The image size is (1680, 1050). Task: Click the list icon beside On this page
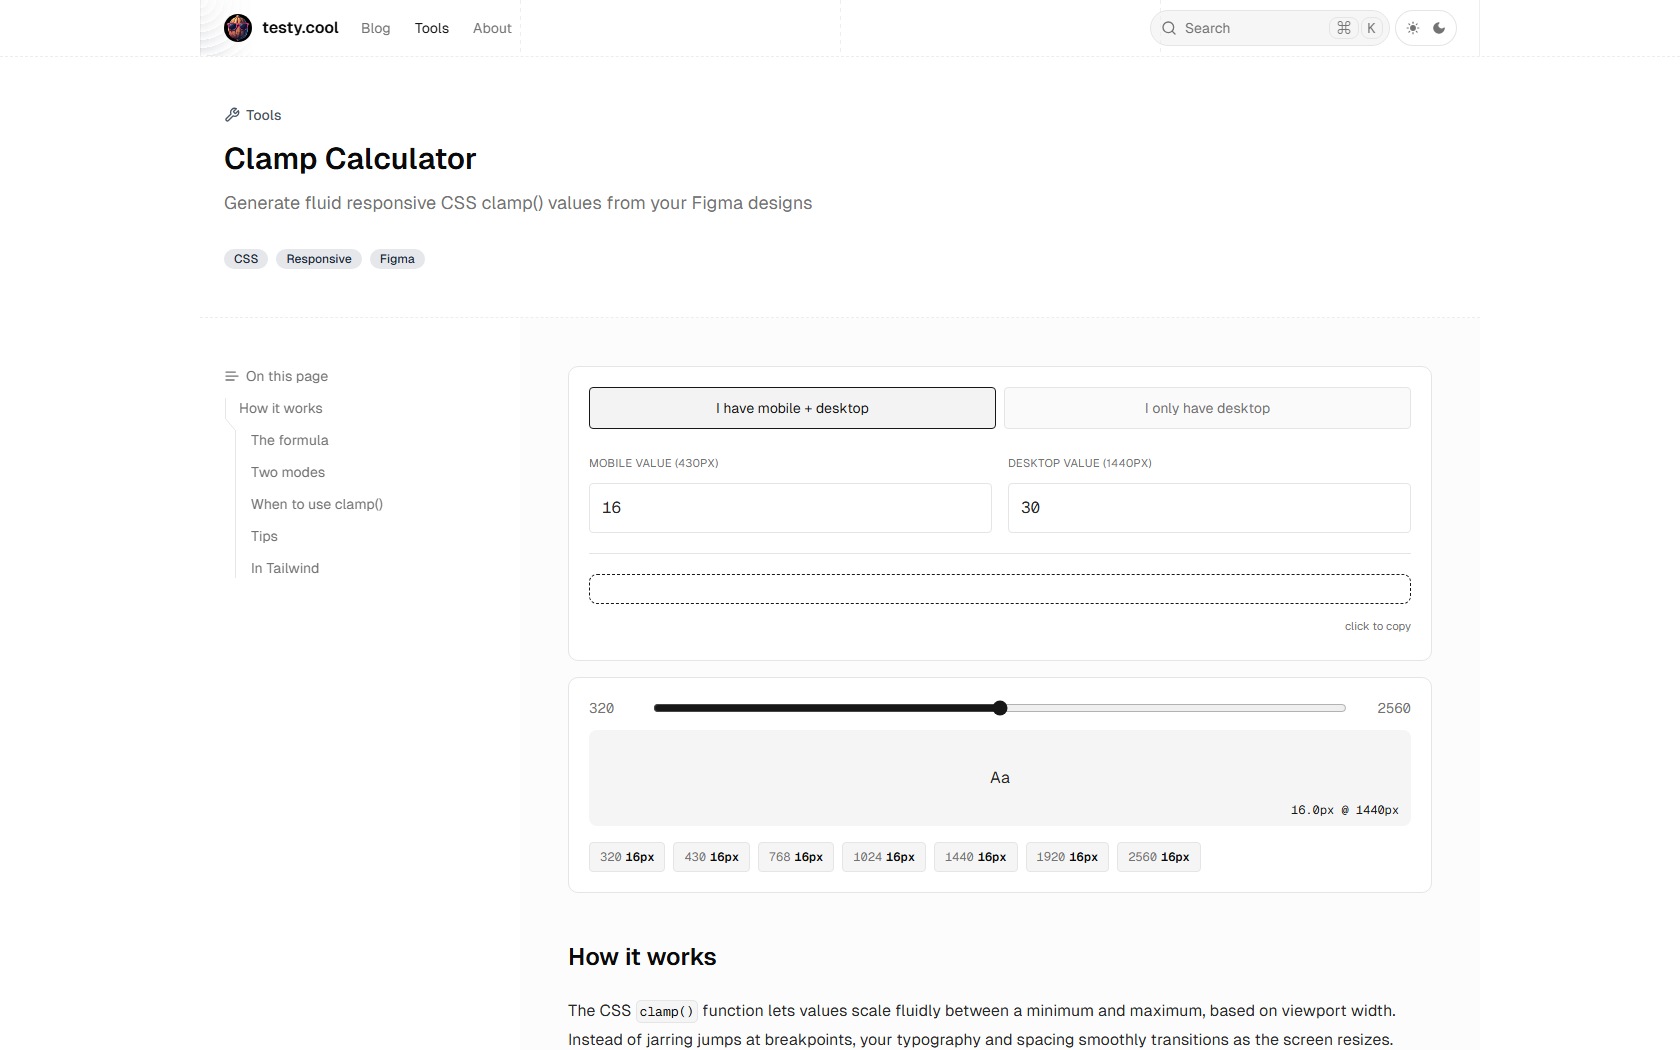231,376
